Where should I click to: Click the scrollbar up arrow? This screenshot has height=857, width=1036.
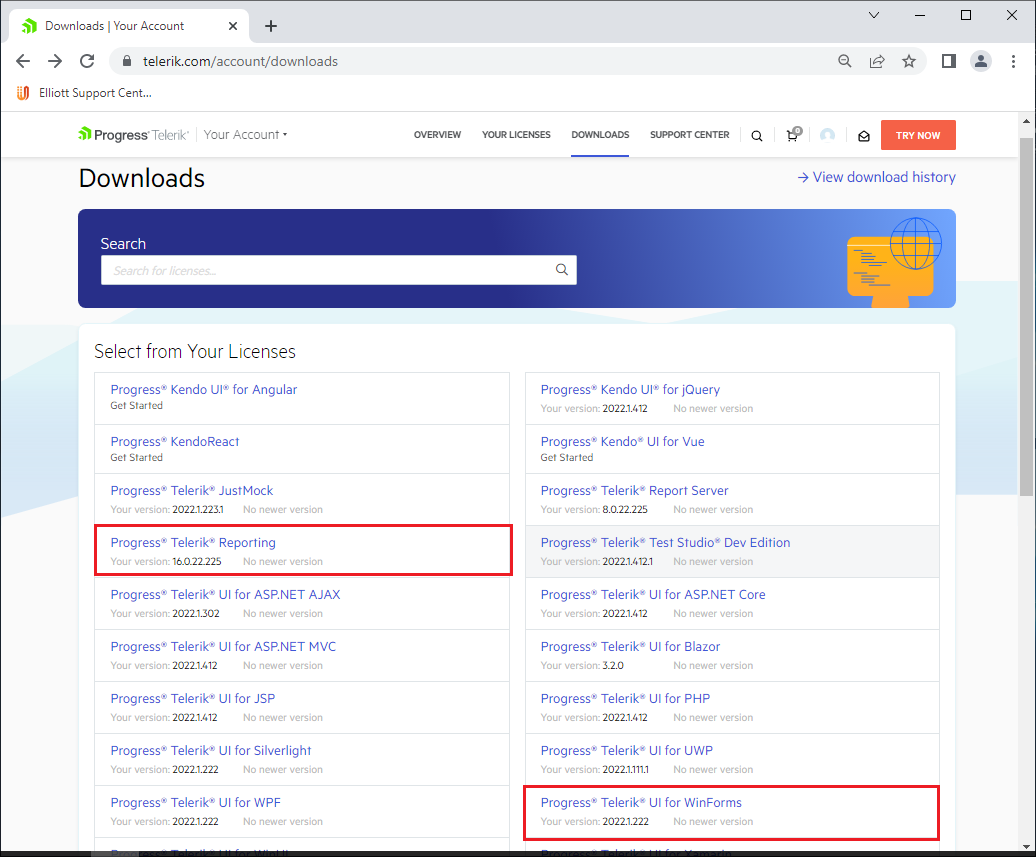[x=1025, y=121]
